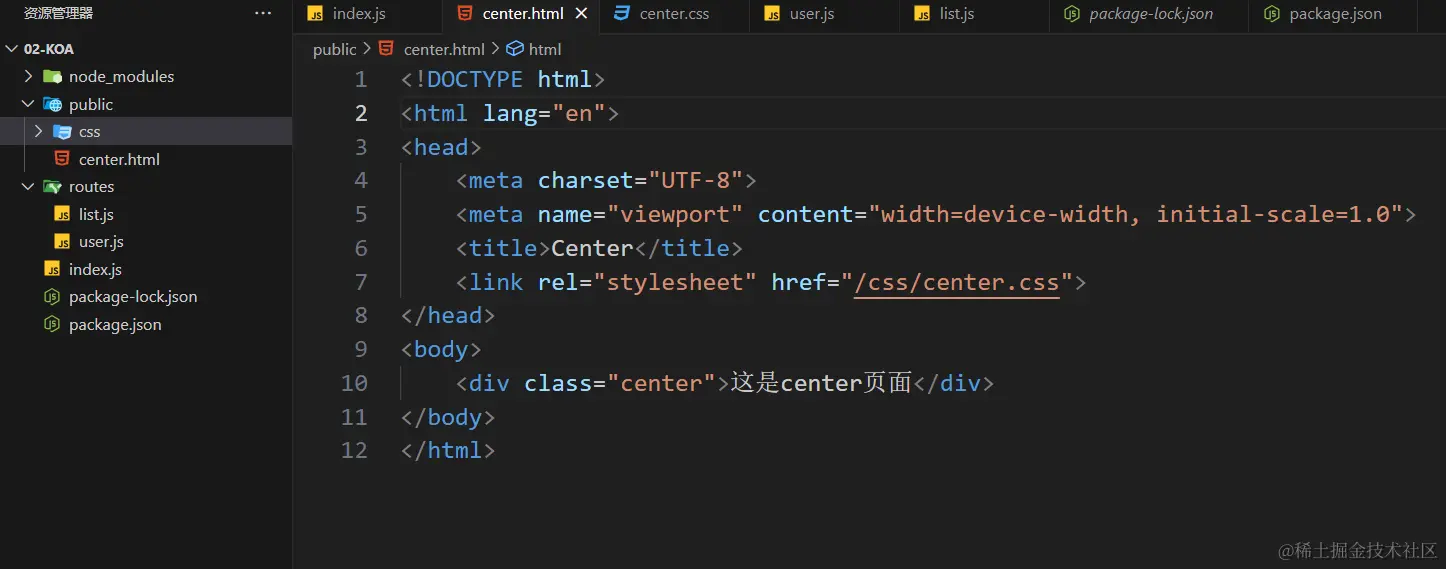Click the symbol cube icon in breadcrumb

pyautogui.click(x=515, y=48)
